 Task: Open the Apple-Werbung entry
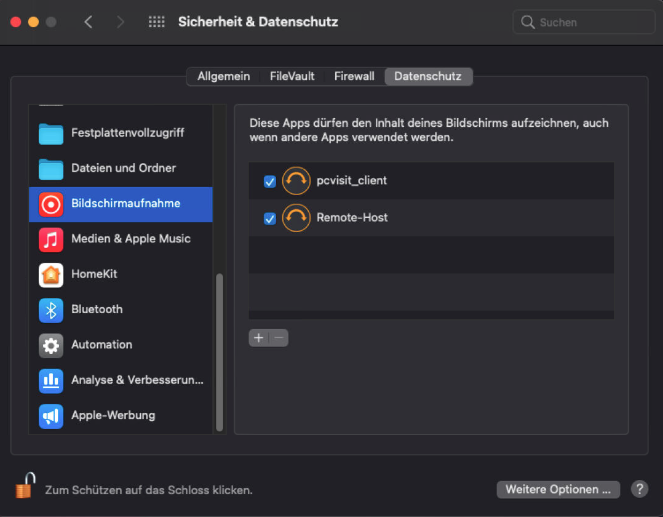(x=112, y=415)
